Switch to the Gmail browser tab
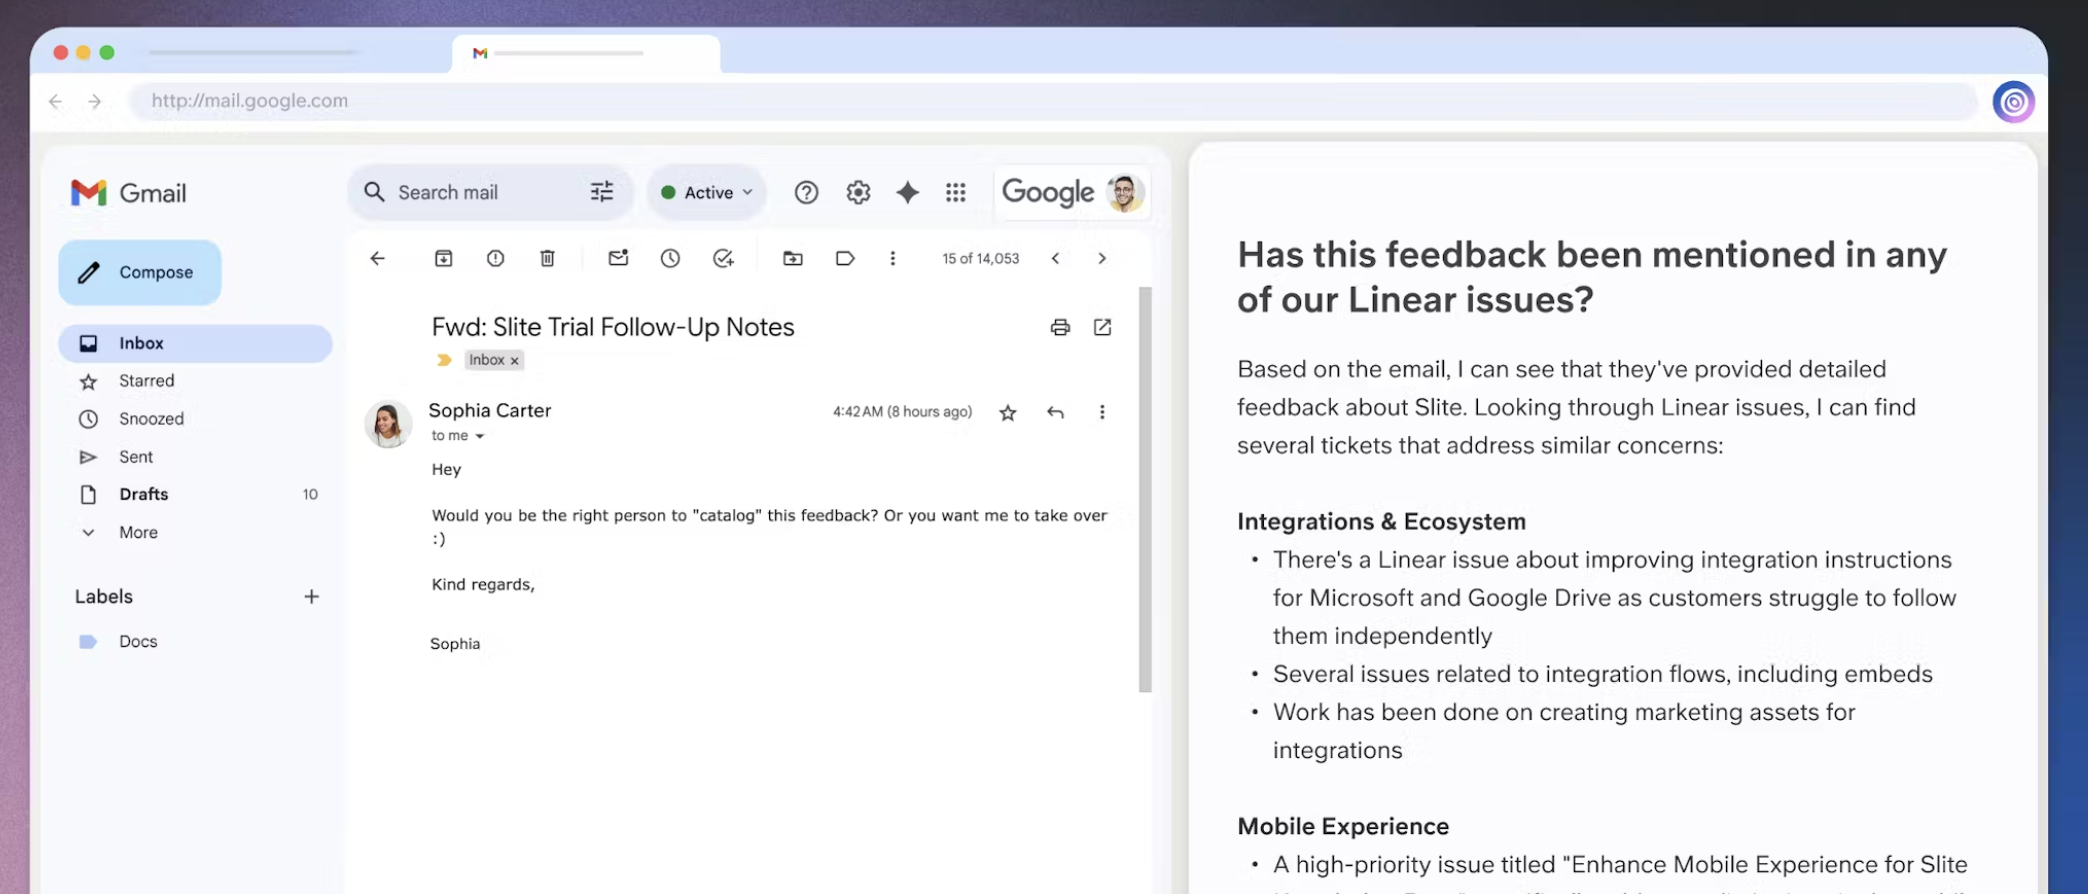This screenshot has height=894, width=2088. [586, 53]
